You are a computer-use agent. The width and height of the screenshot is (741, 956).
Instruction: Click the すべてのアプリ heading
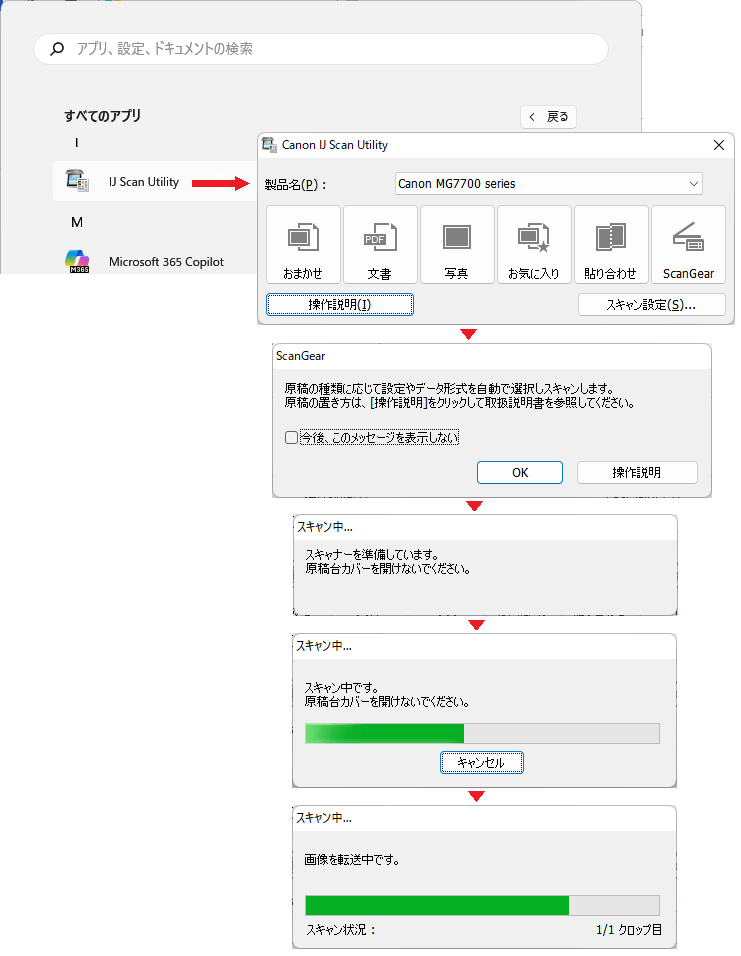click(102, 115)
